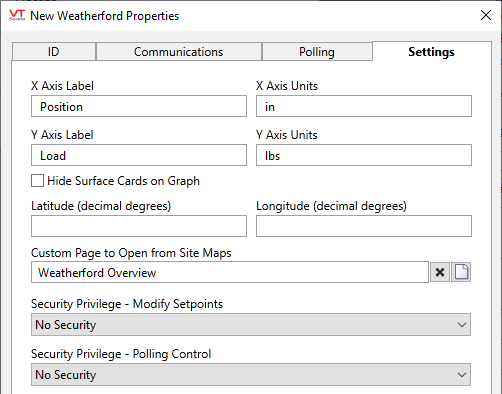This screenshot has height=394, width=502.
Task: Click the X Axis Units field containing in
Action: pos(364,106)
